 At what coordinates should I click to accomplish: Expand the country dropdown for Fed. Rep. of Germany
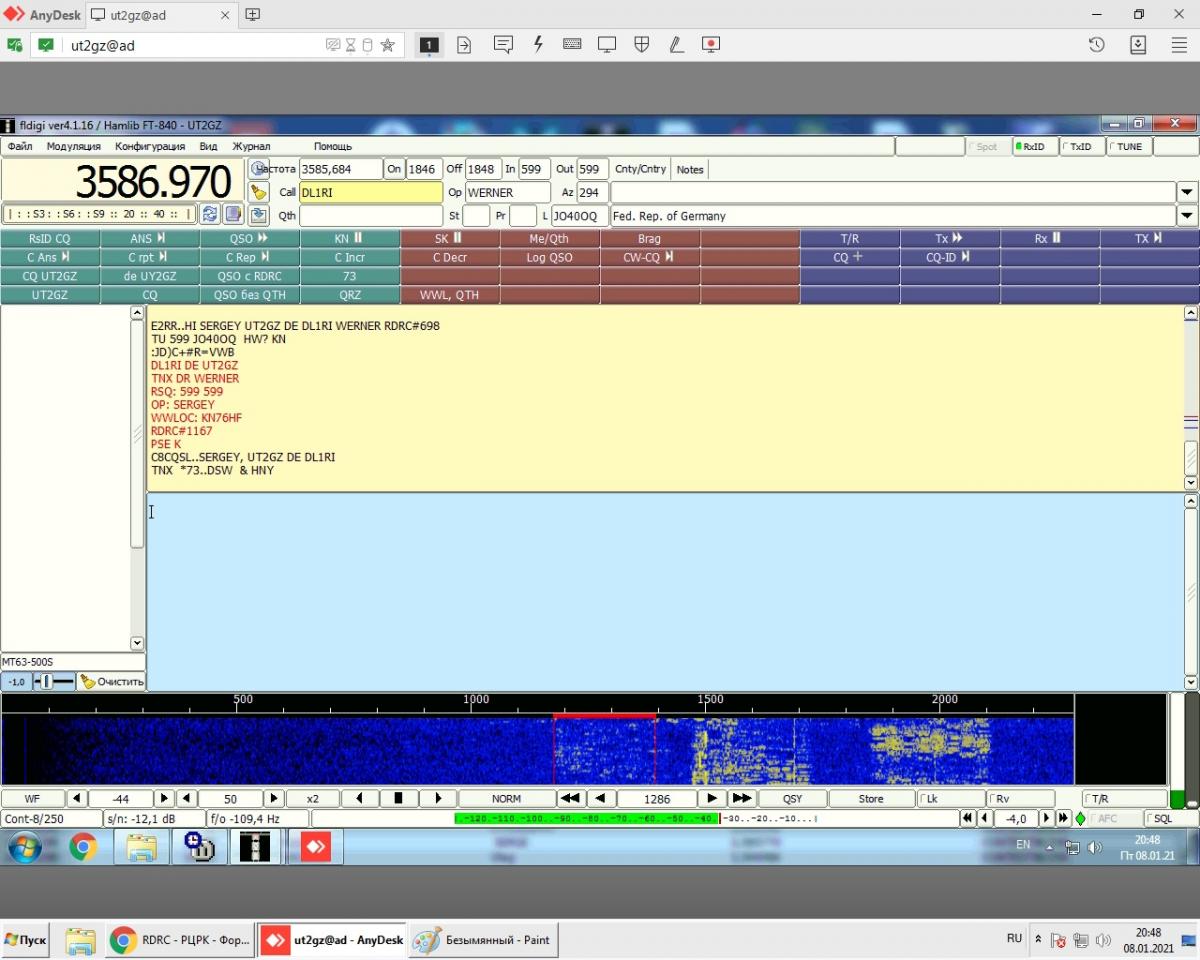tap(1187, 216)
